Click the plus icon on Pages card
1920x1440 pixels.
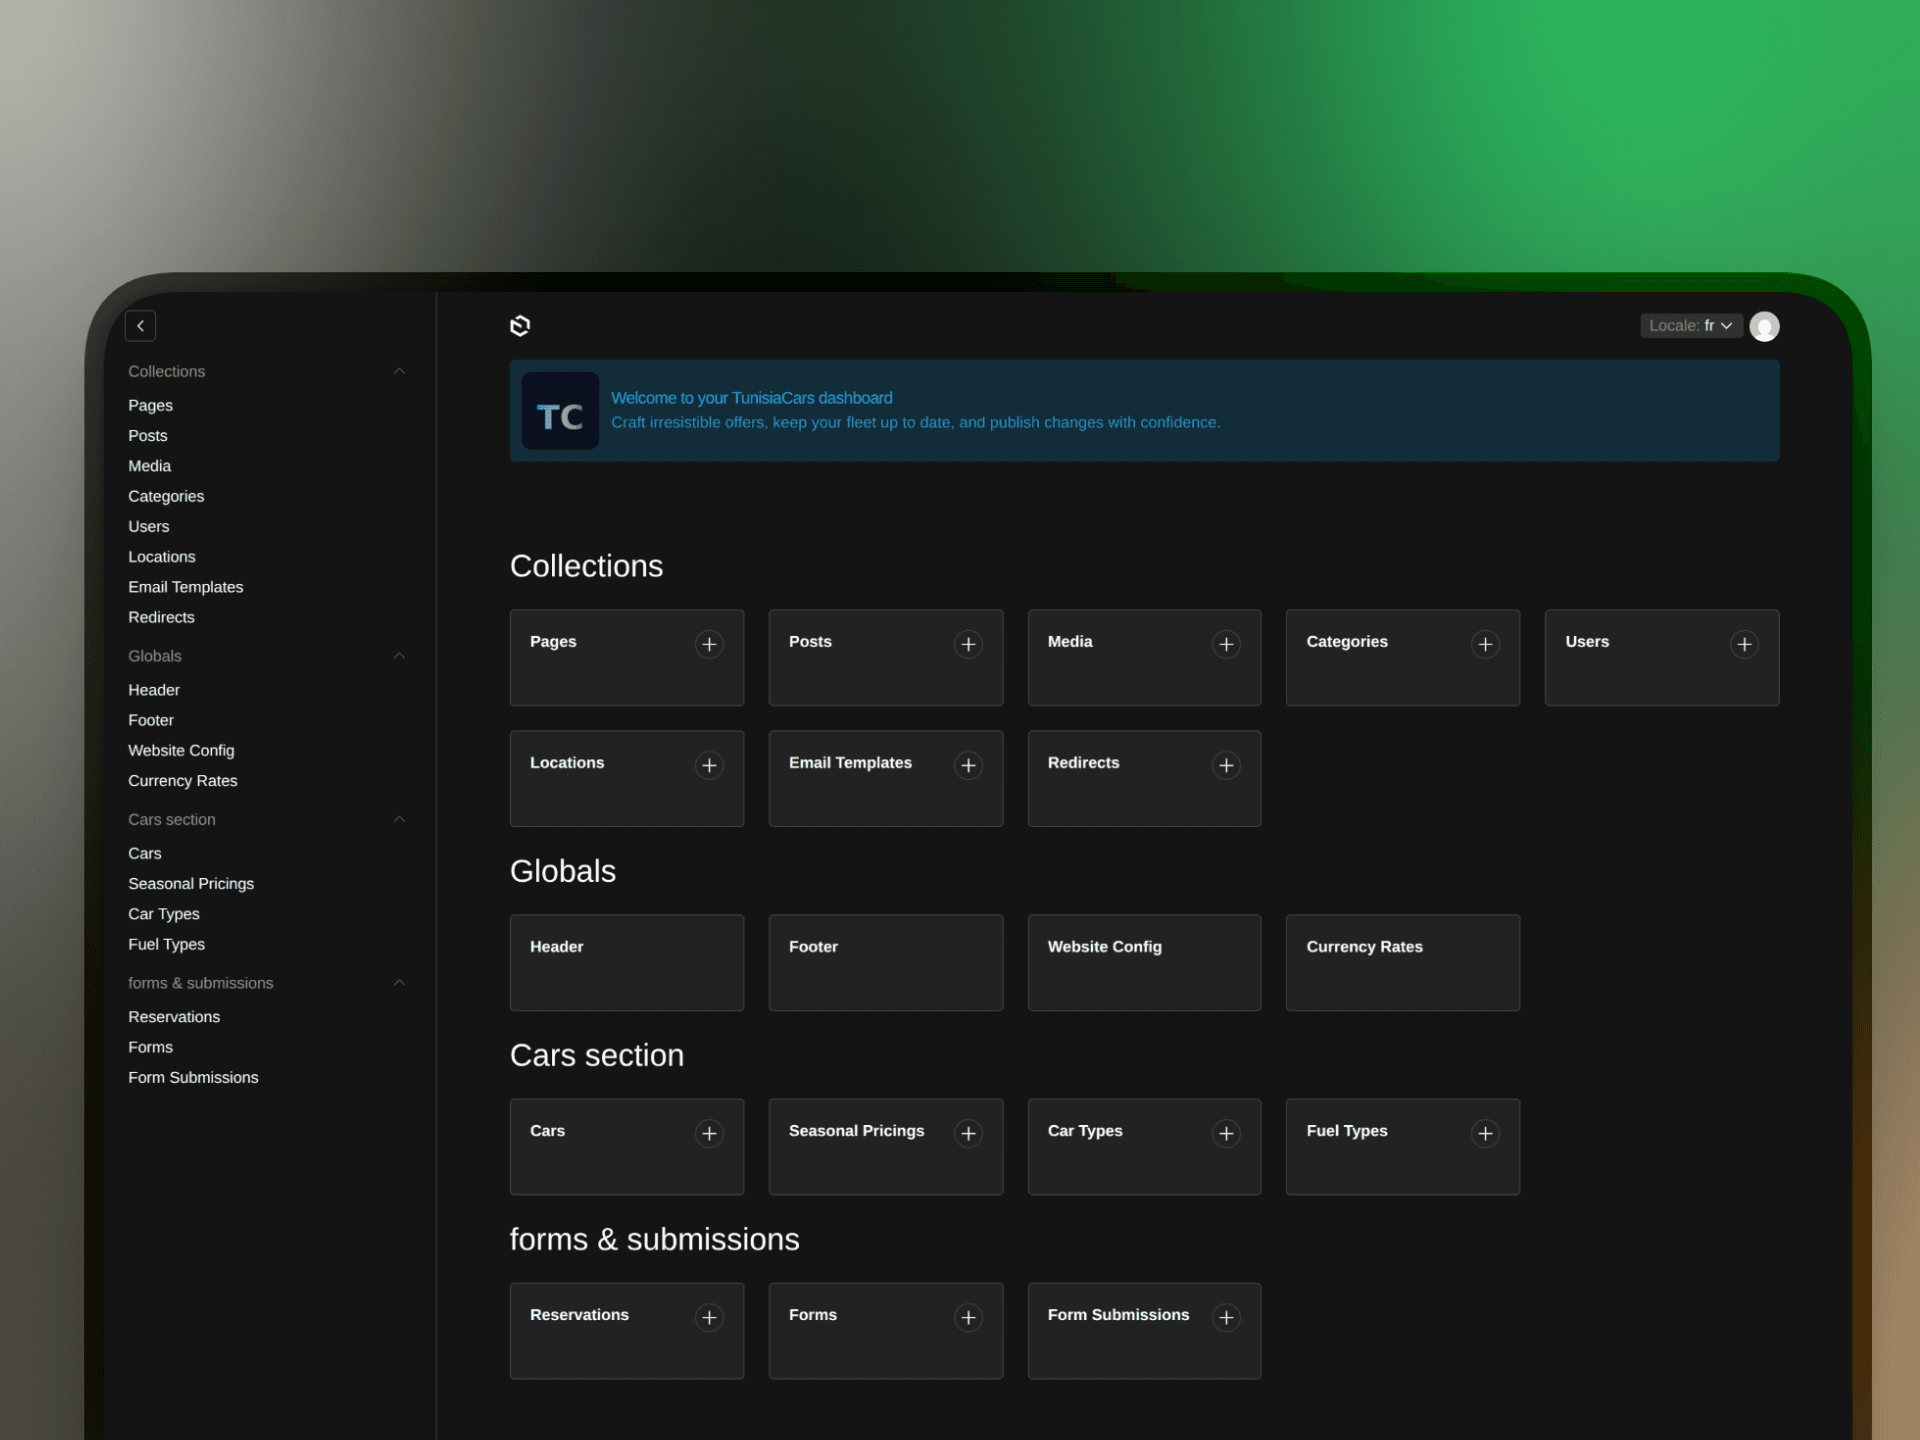tap(709, 644)
